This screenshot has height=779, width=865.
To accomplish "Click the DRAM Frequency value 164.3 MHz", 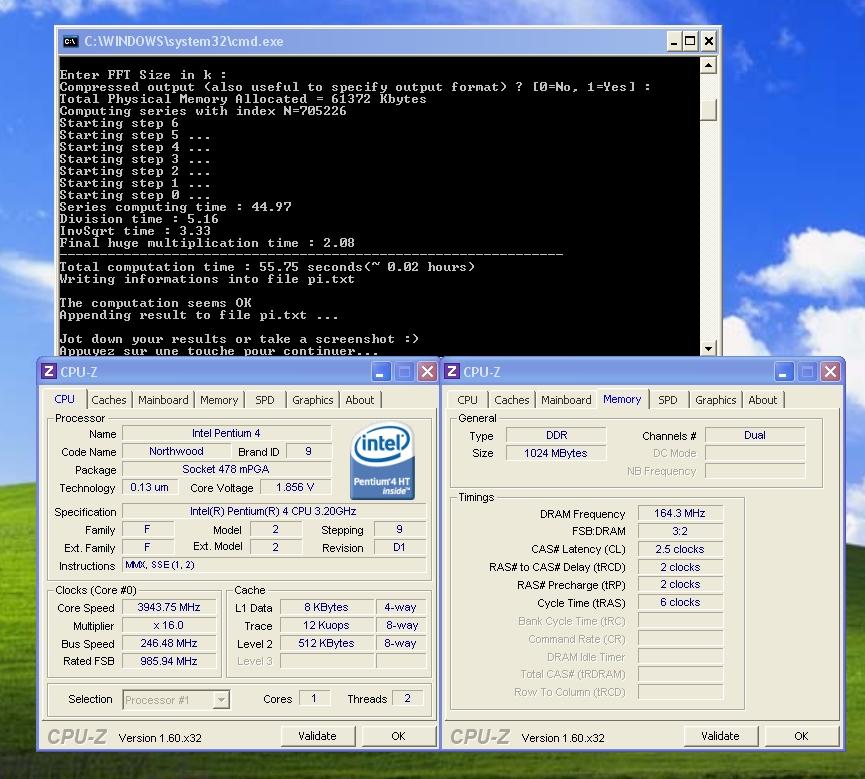I will tap(680, 513).
